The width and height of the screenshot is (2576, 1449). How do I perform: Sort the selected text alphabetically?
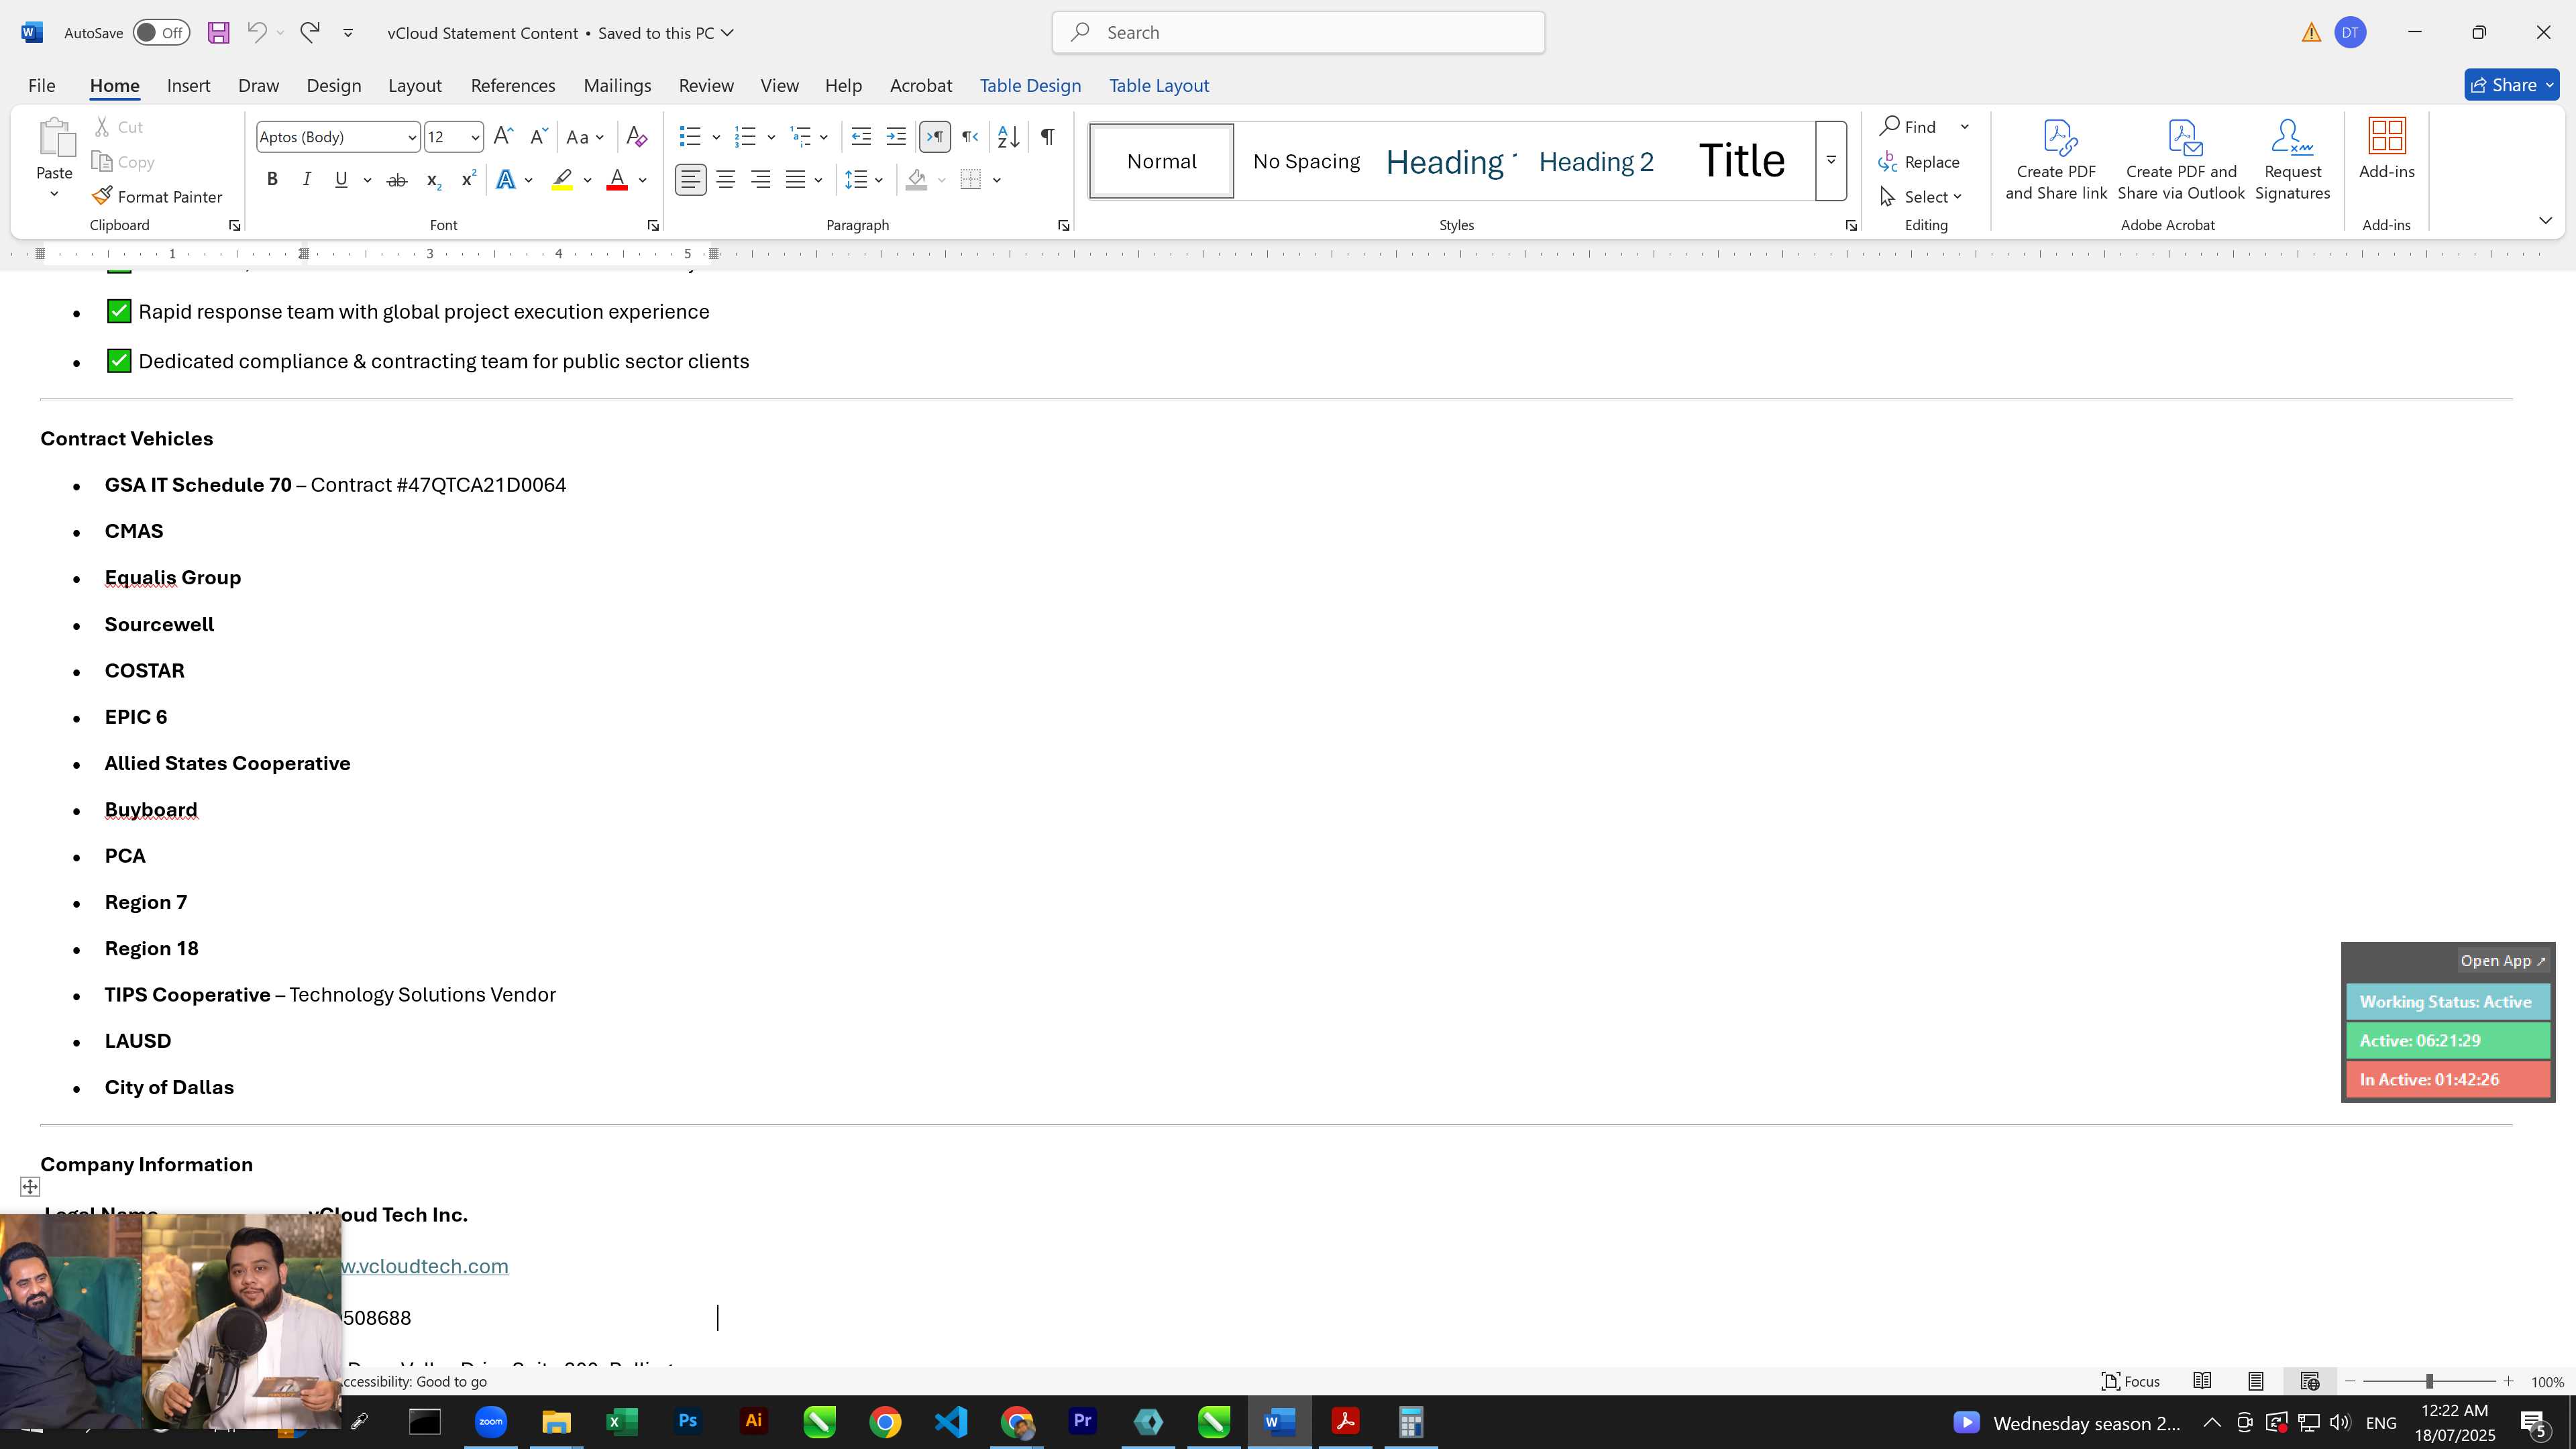tap(1008, 137)
